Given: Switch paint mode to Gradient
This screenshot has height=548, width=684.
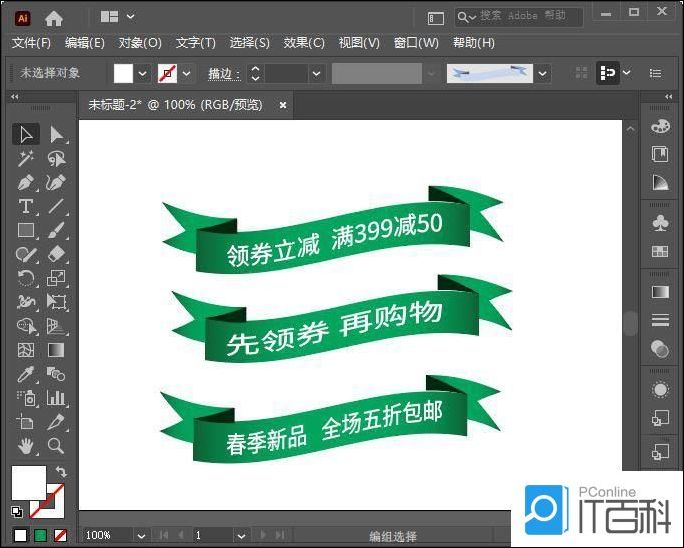Looking at the screenshot, I should pos(41,536).
